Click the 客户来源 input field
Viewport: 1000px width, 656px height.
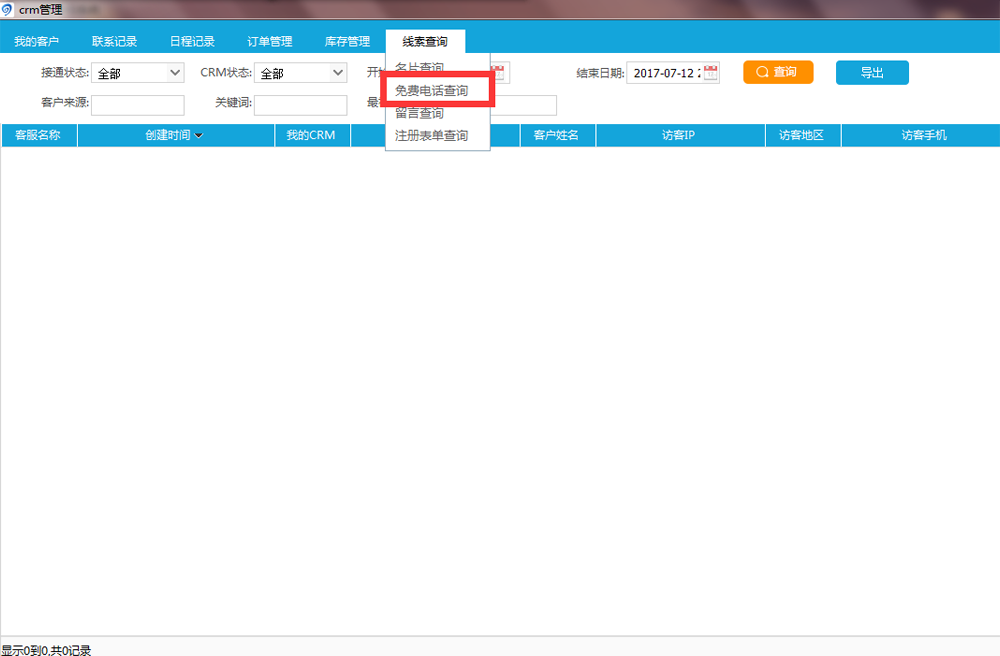(138, 105)
